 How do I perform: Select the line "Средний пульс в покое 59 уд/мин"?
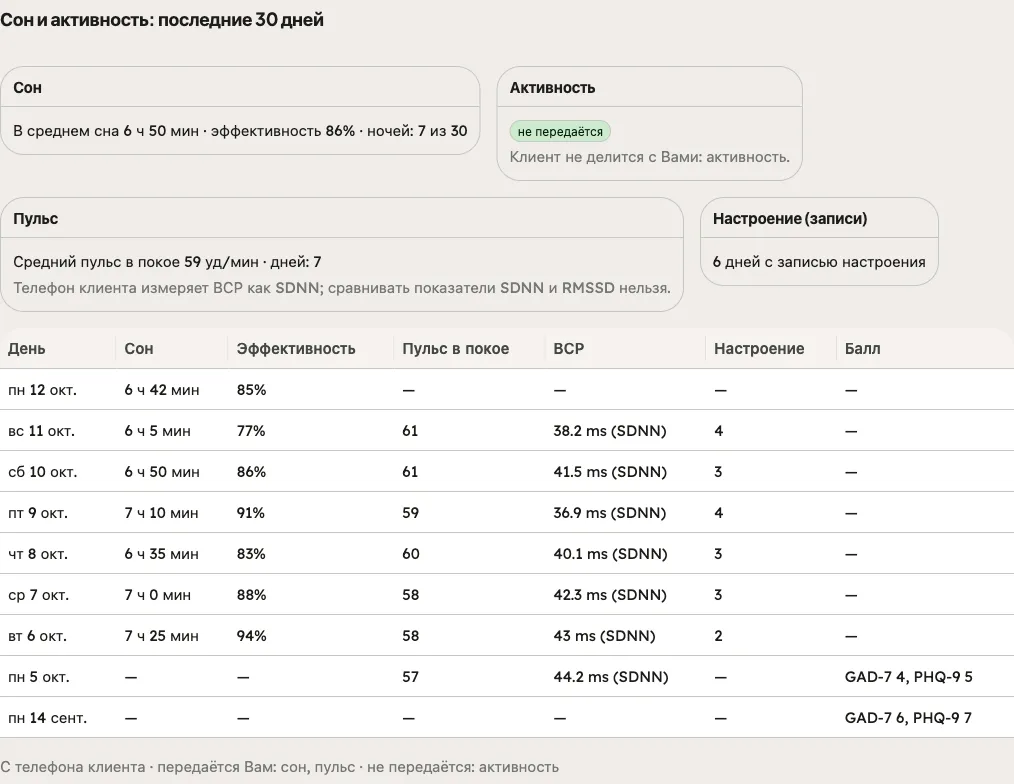(135, 262)
